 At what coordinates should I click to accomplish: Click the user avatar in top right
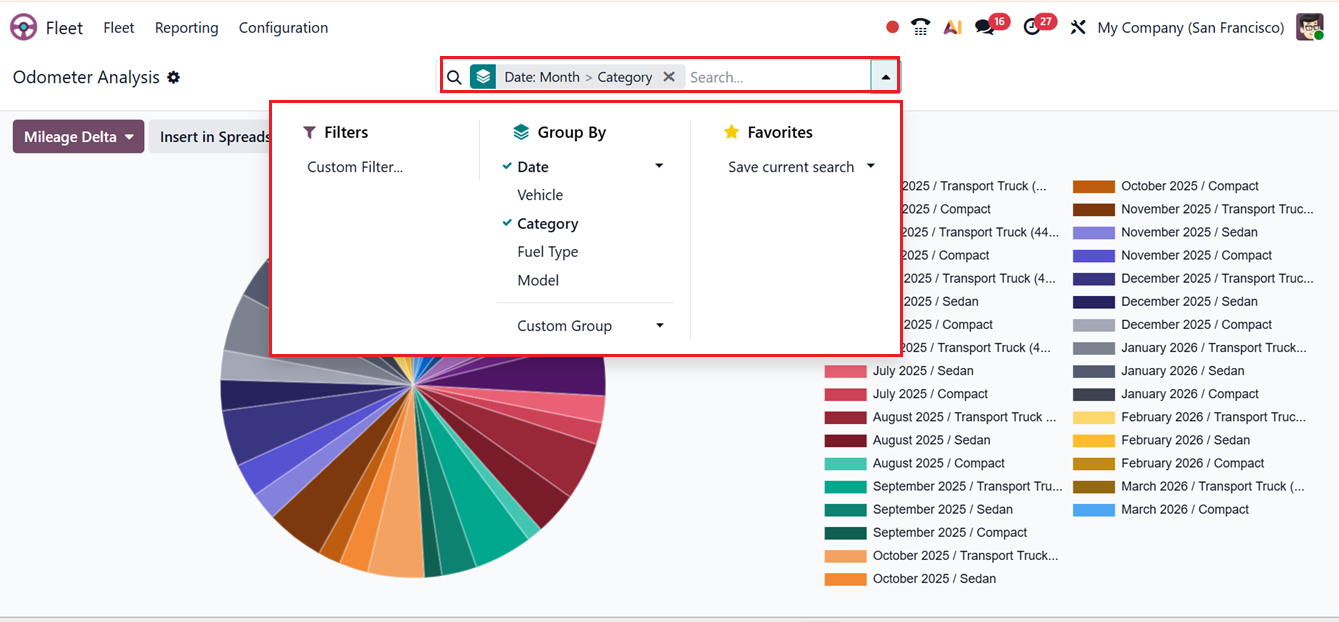(x=1310, y=28)
